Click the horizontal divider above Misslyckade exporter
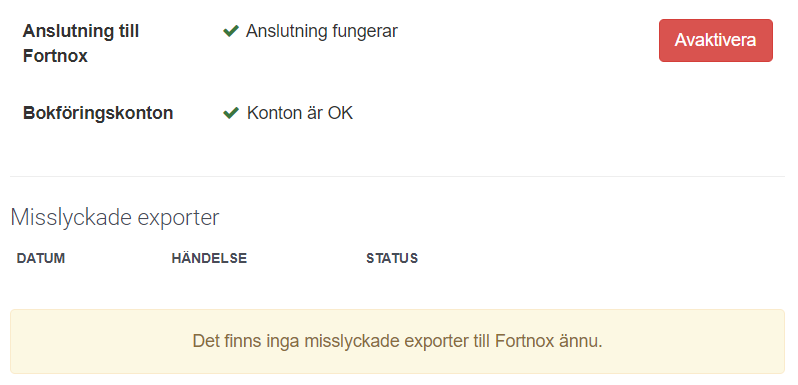798x385 pixels. [x=397, y=176]
